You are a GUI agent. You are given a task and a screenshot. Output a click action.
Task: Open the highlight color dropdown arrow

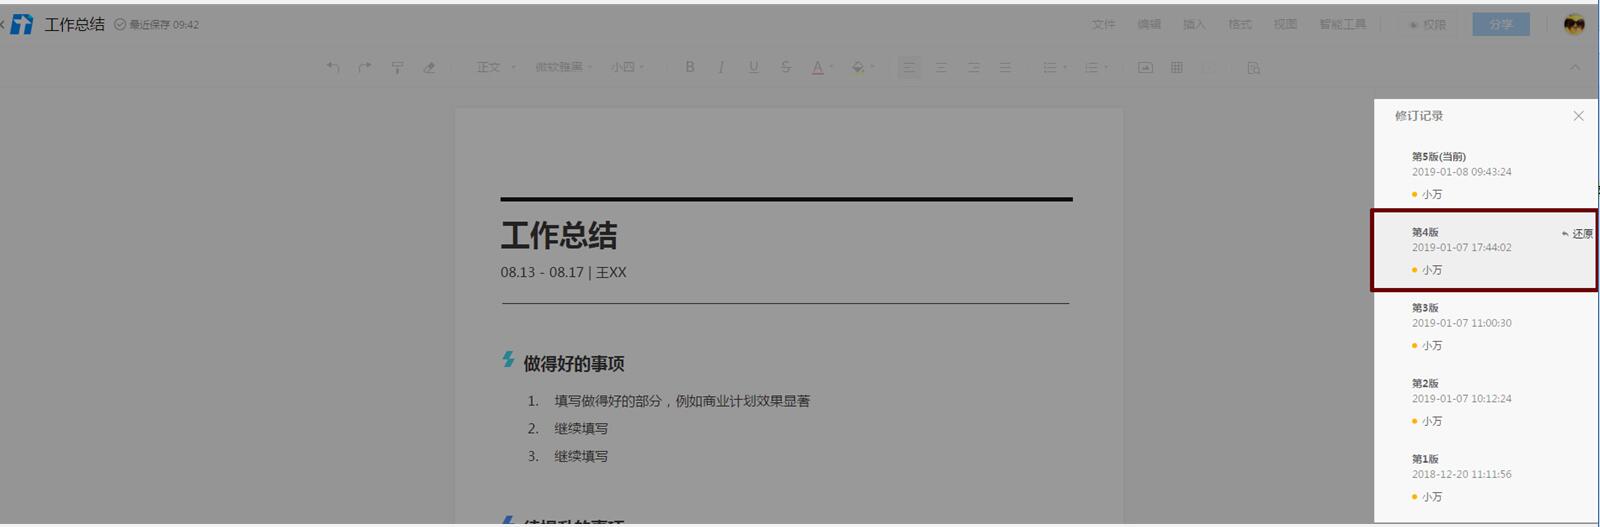point(872,67)
